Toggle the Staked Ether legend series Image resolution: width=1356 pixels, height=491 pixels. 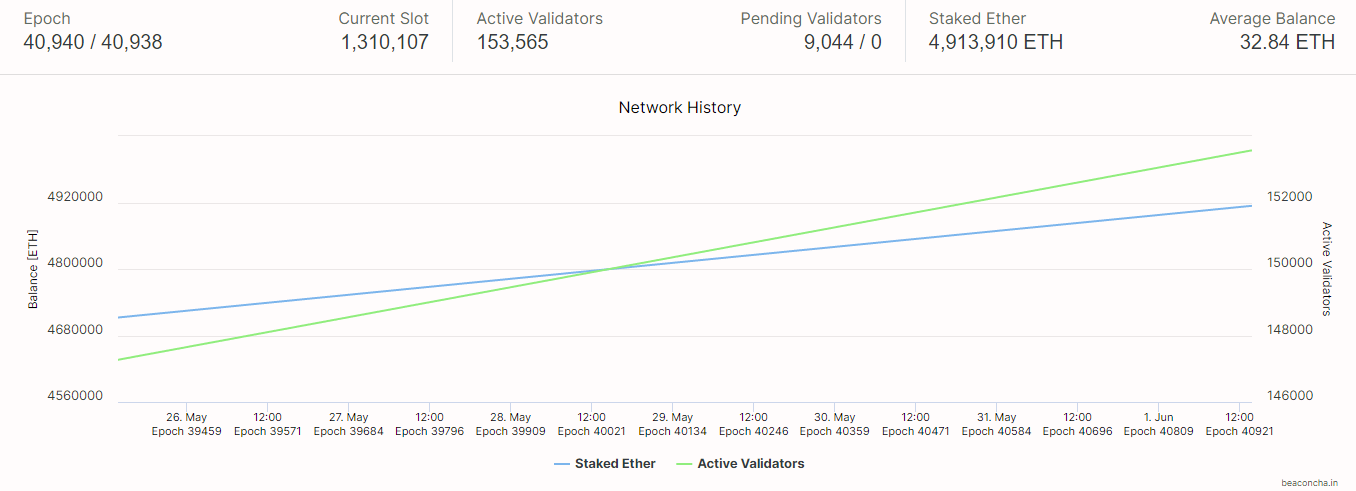coord(615,464)
